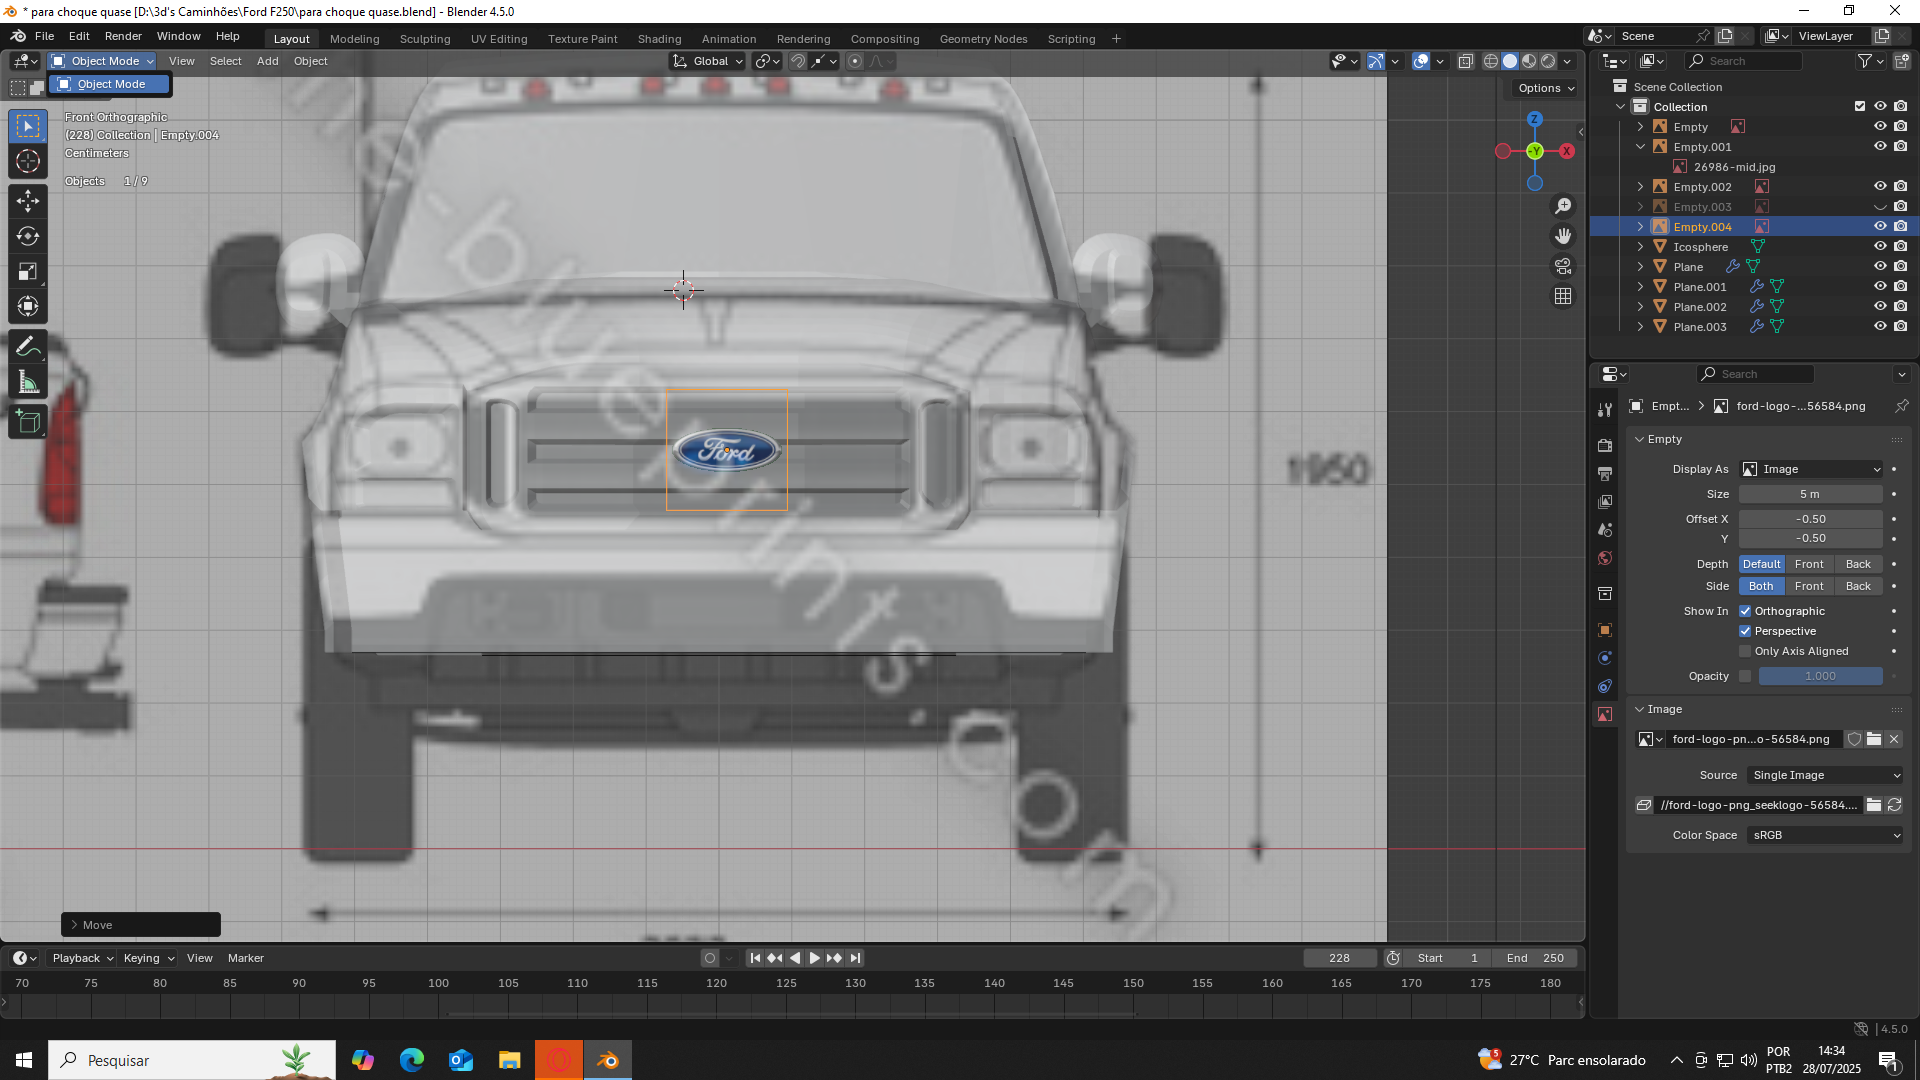Screen dimensions: 1920x1080
Task: Uncheck the Perspective checkbox
Action: tap(1745, 631)
